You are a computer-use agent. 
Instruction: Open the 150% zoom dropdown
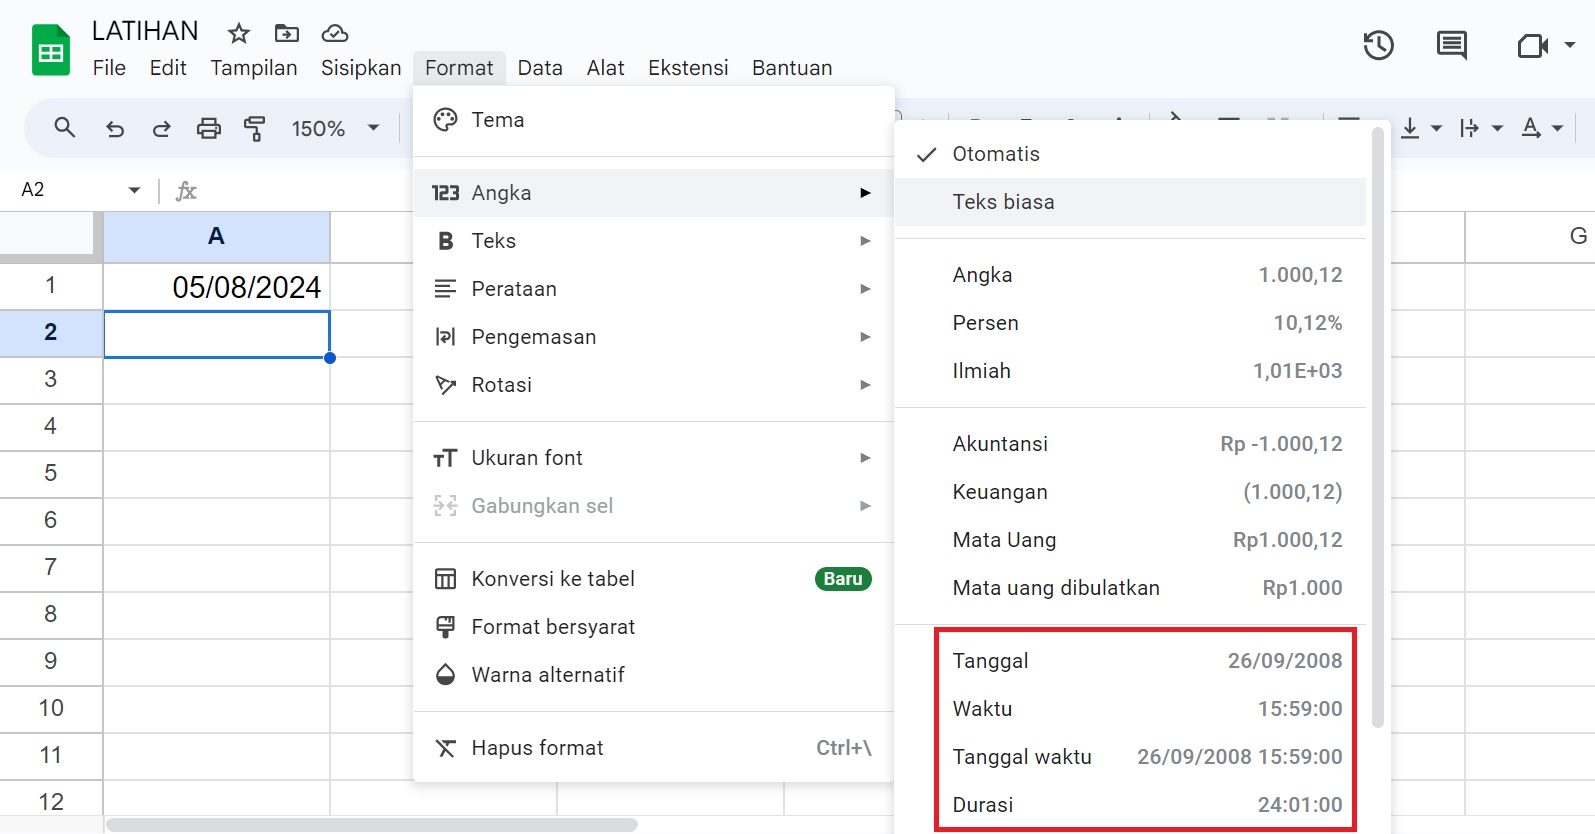pos(335,128)
